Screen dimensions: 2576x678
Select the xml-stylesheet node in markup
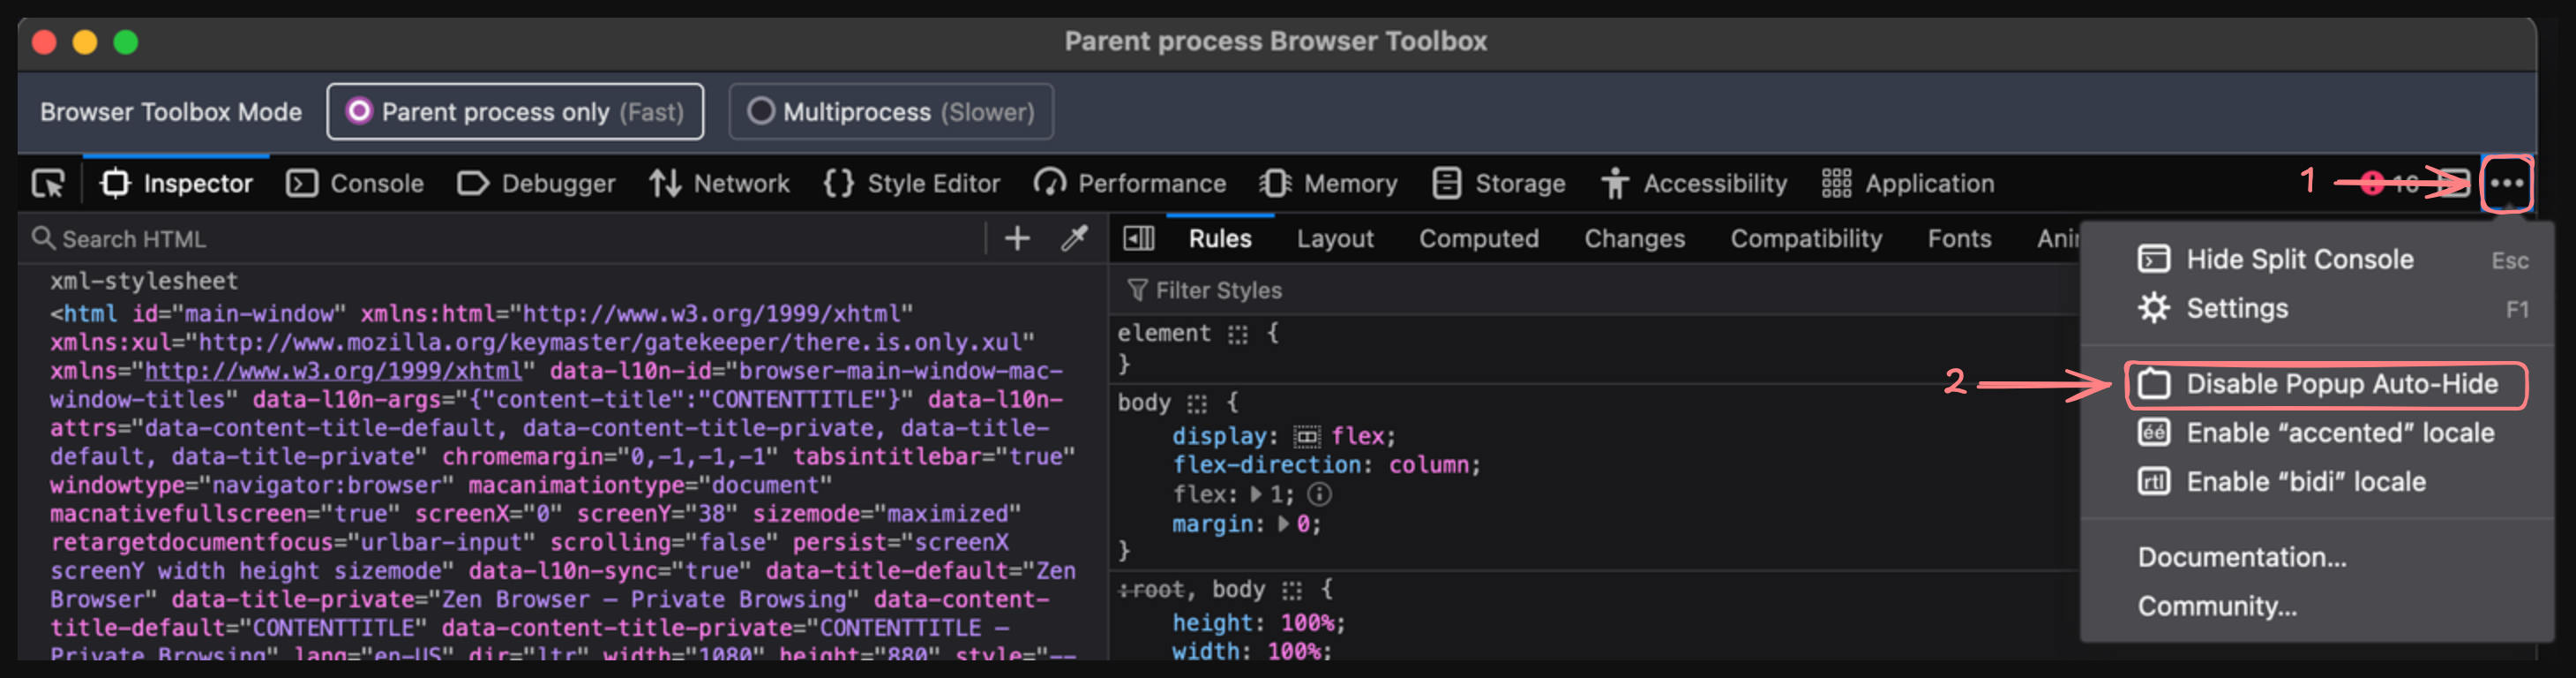click(144, 282)
